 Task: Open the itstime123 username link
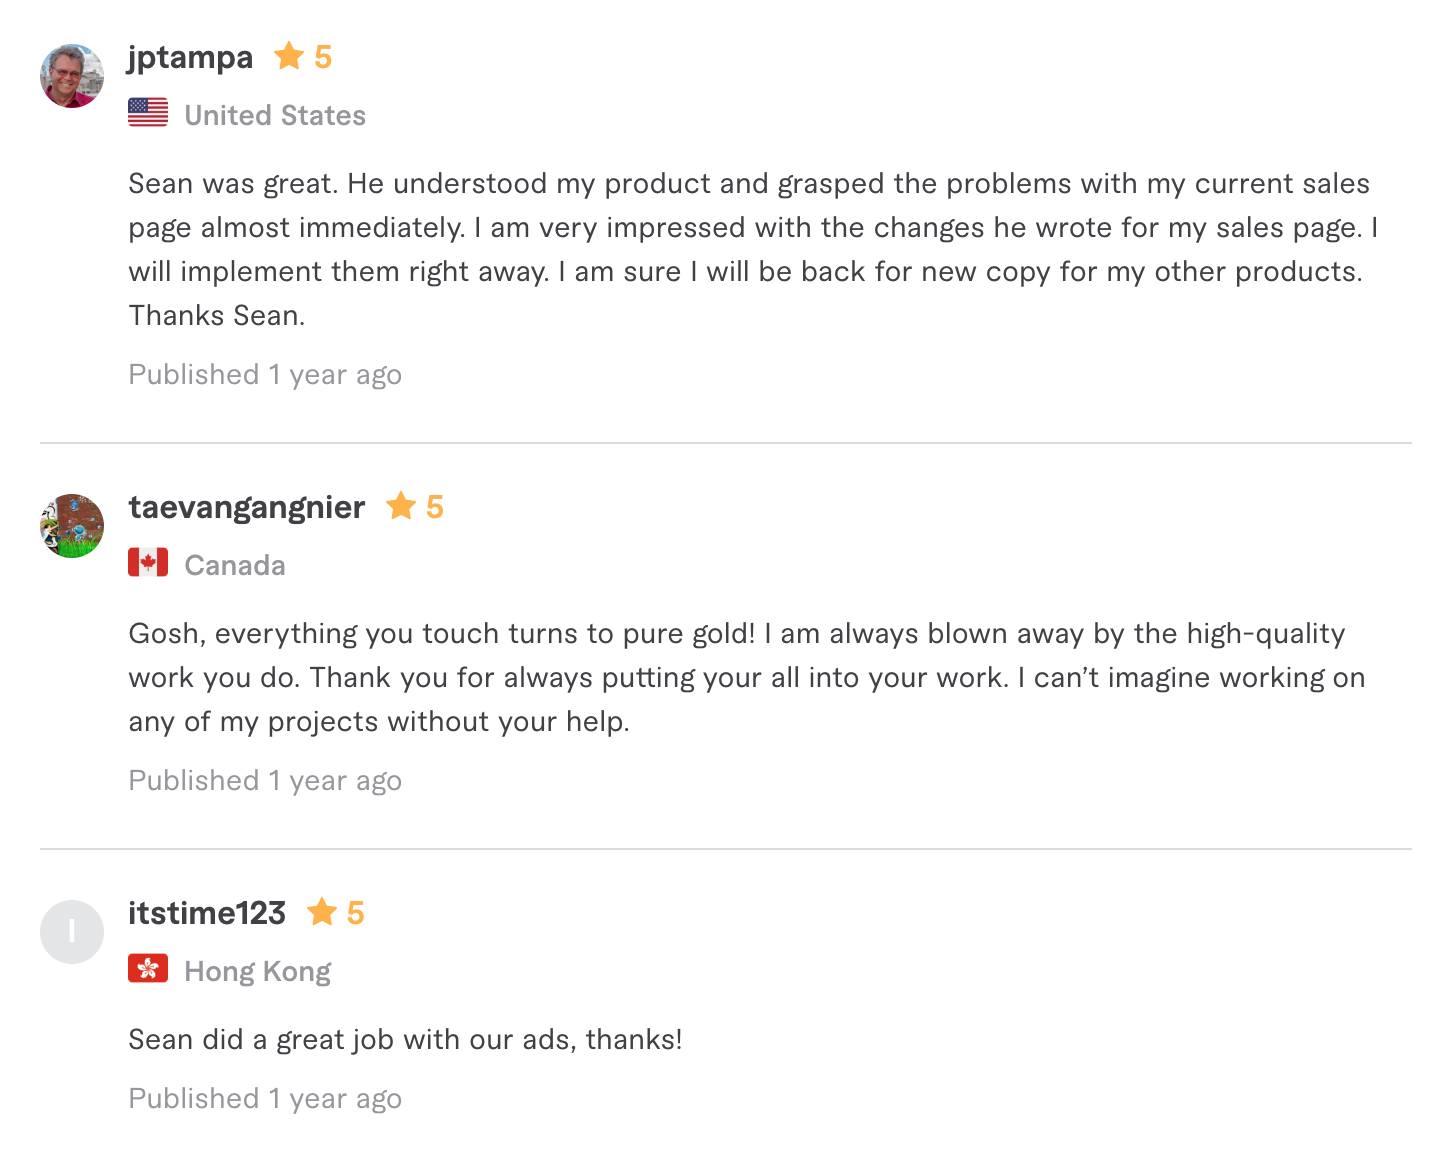(x=207, y=913)
